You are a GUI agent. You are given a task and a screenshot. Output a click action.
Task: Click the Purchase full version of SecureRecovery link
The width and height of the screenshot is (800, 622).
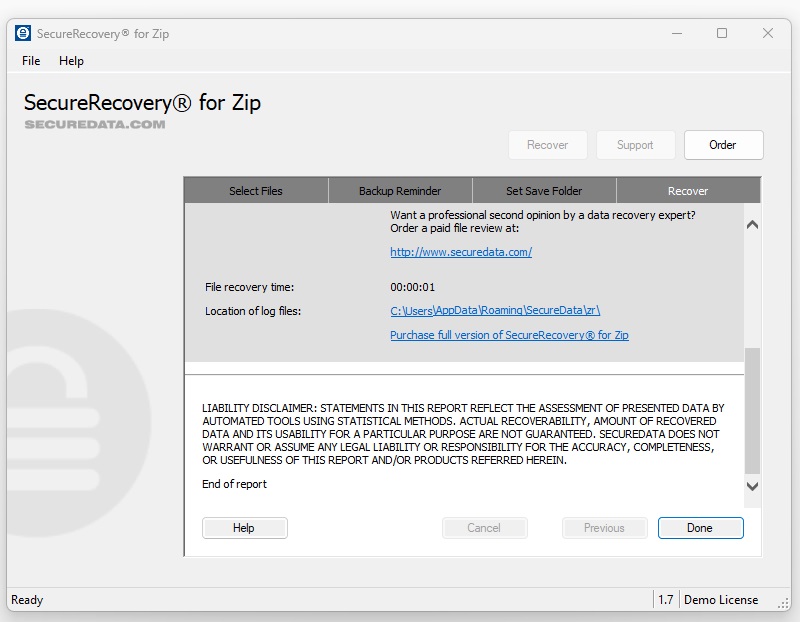tap(509, 335)
